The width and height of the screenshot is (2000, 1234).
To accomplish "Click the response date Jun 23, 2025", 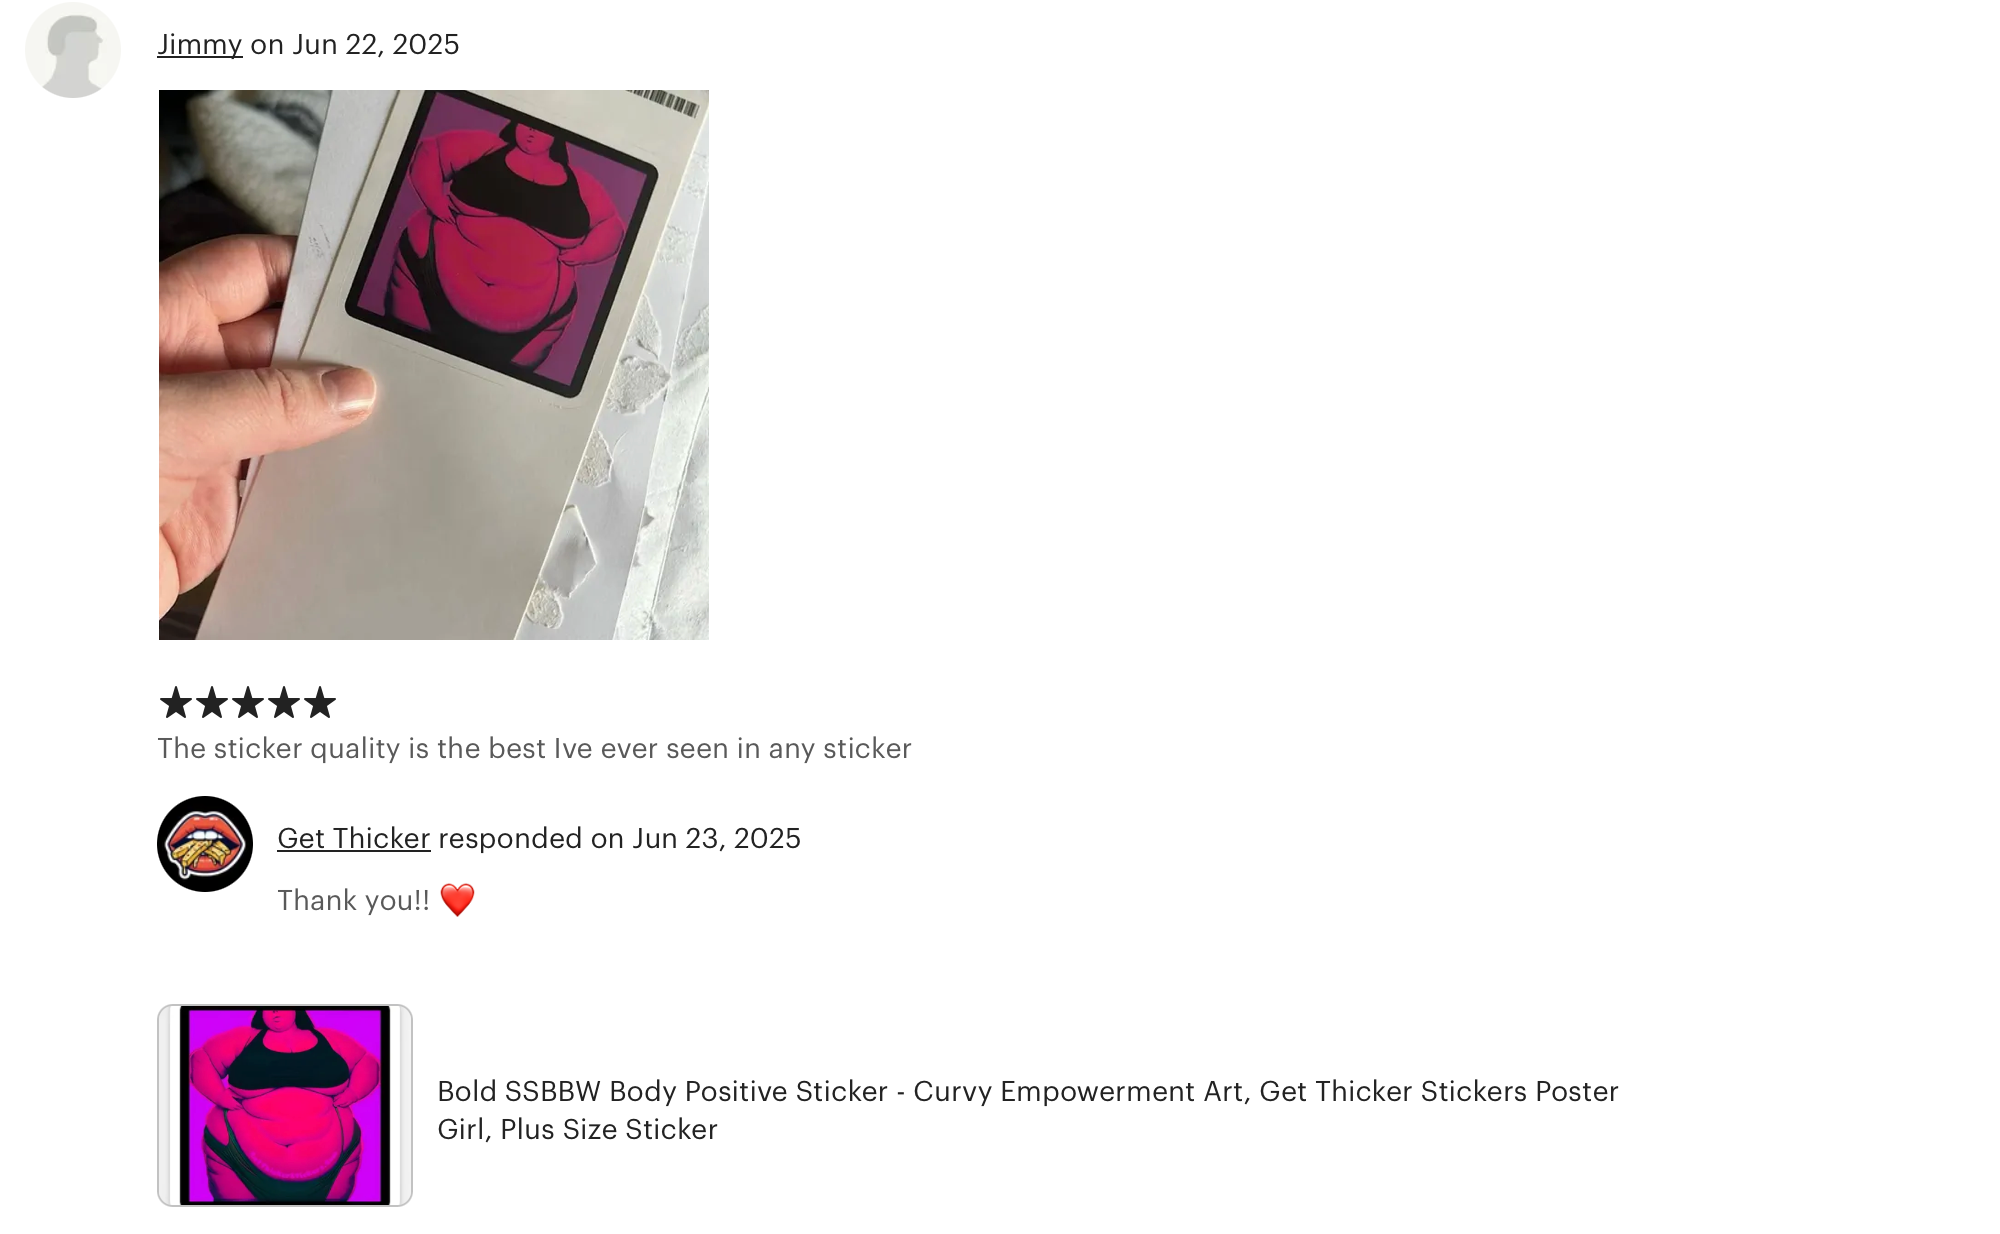I will click(717, 838).
